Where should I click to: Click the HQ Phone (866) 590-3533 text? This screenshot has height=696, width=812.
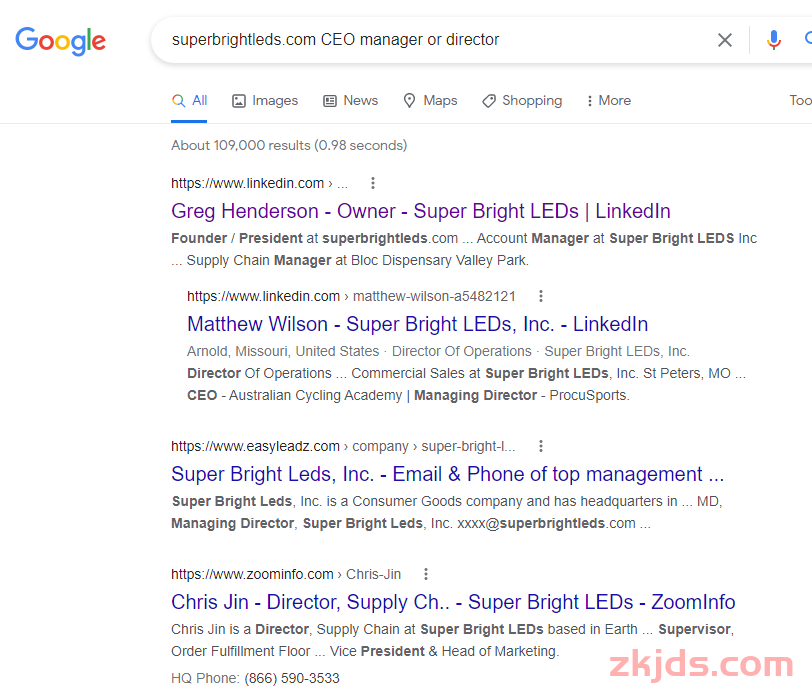(255, 678)
